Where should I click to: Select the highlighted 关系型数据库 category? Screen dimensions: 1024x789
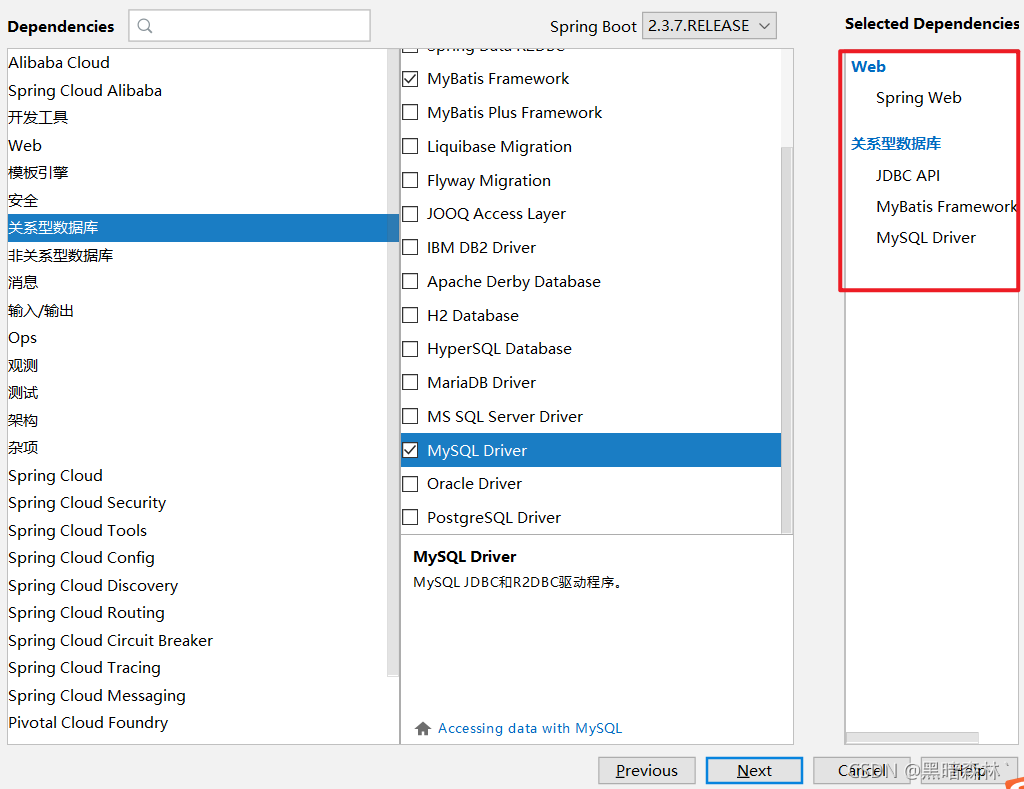pyautogui.click(x=203, y=227)
